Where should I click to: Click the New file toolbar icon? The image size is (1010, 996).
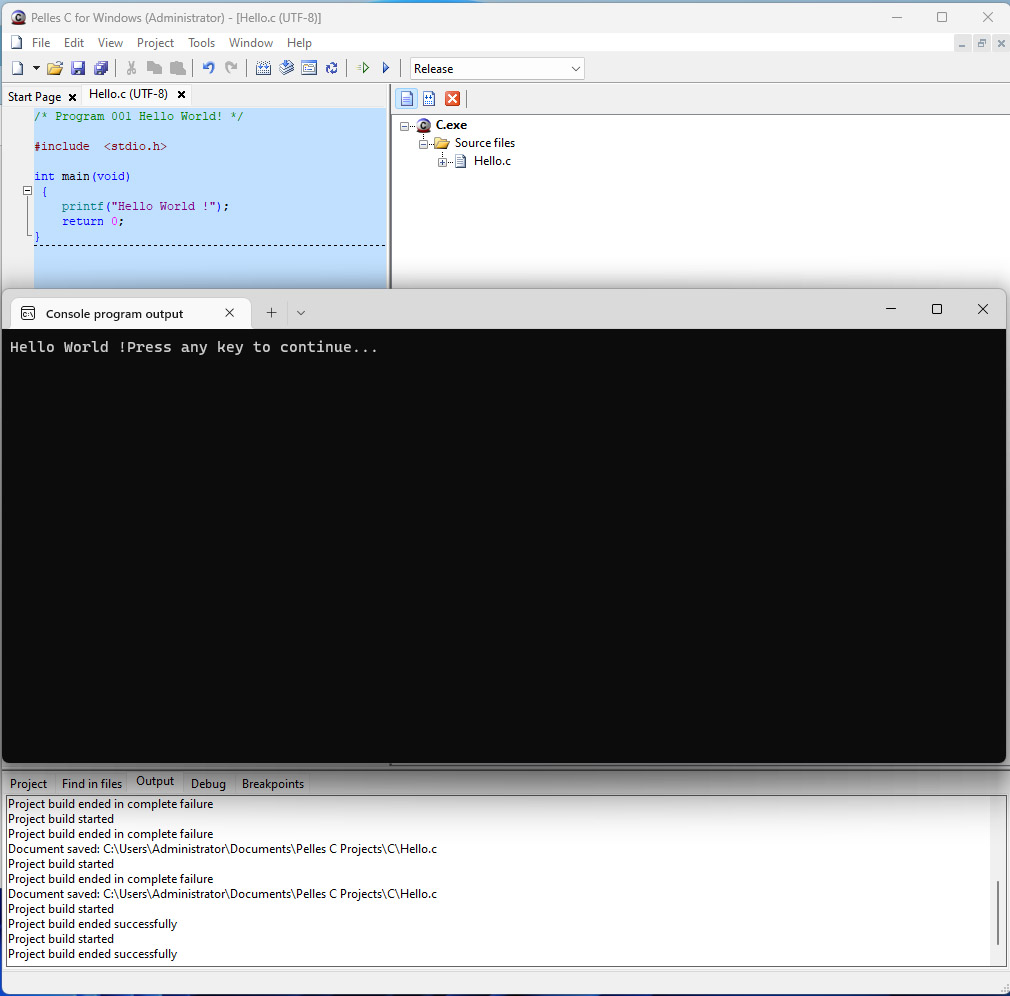pos(17,68)
